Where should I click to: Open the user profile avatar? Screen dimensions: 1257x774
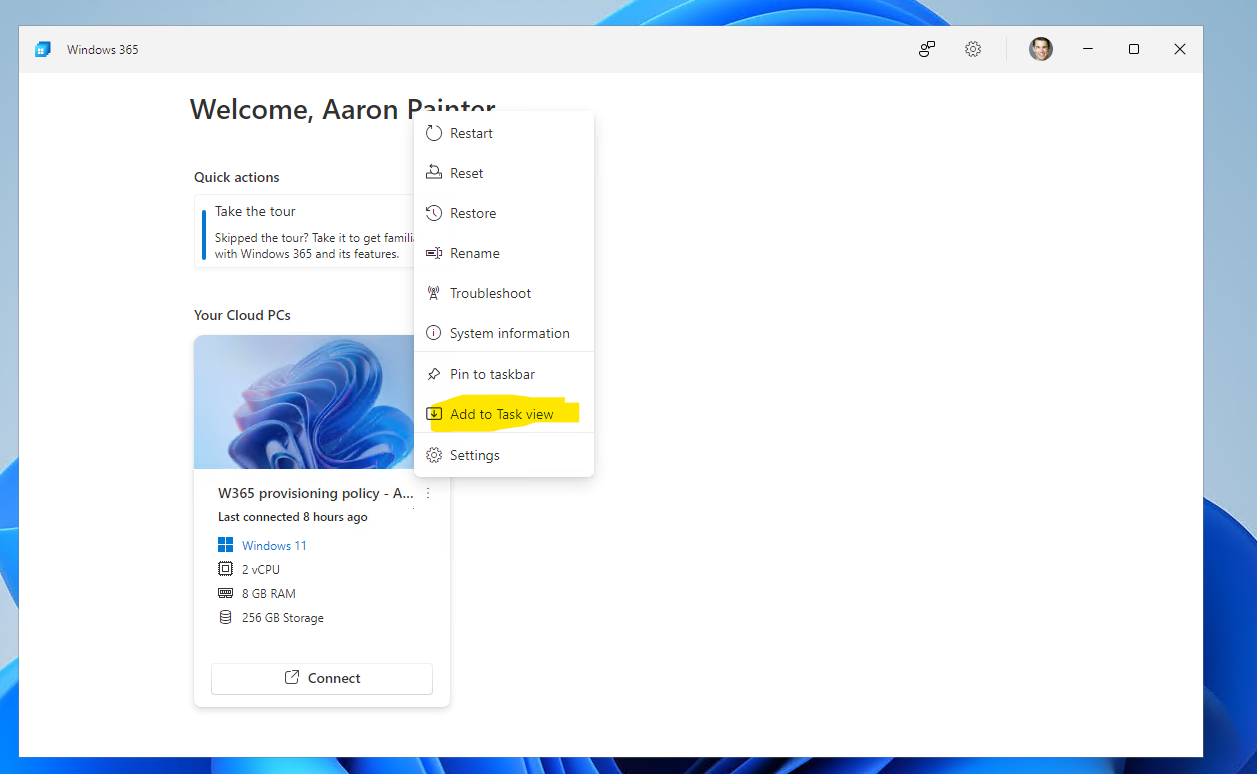(1041, 49)
